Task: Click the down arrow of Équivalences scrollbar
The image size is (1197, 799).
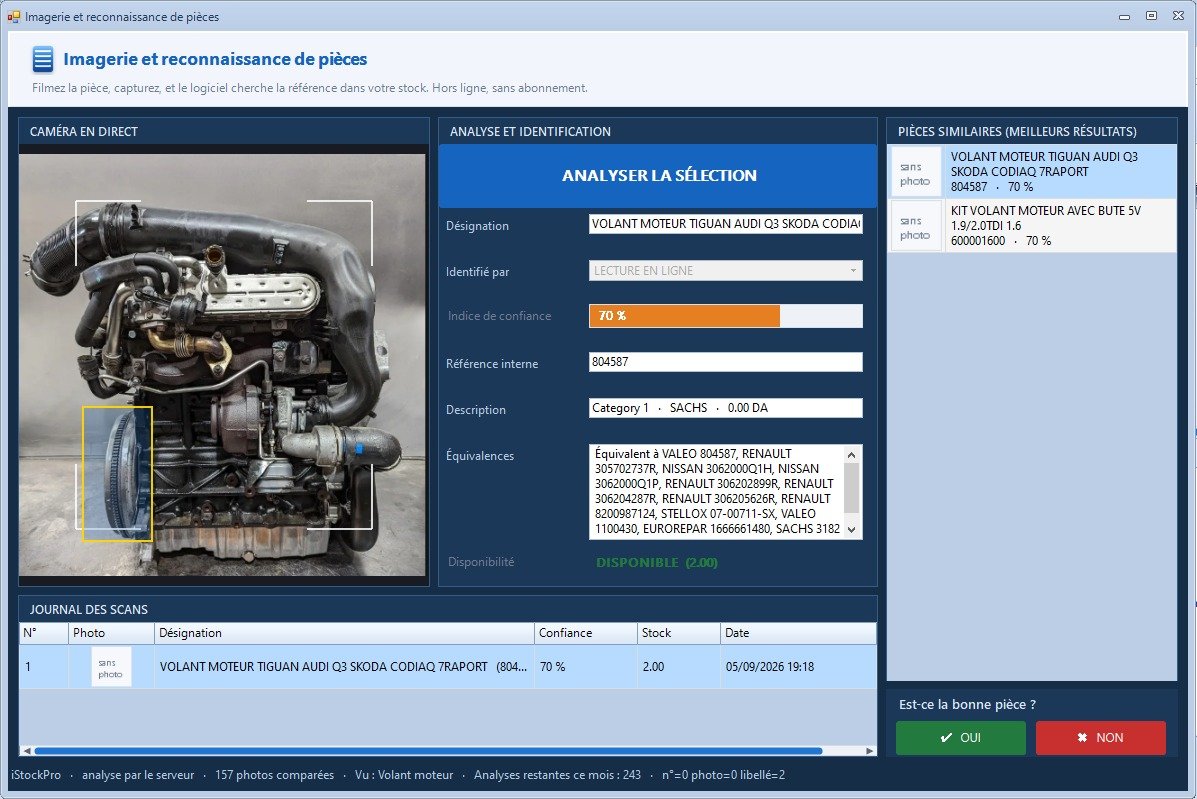Action: (x=852, y=530)
